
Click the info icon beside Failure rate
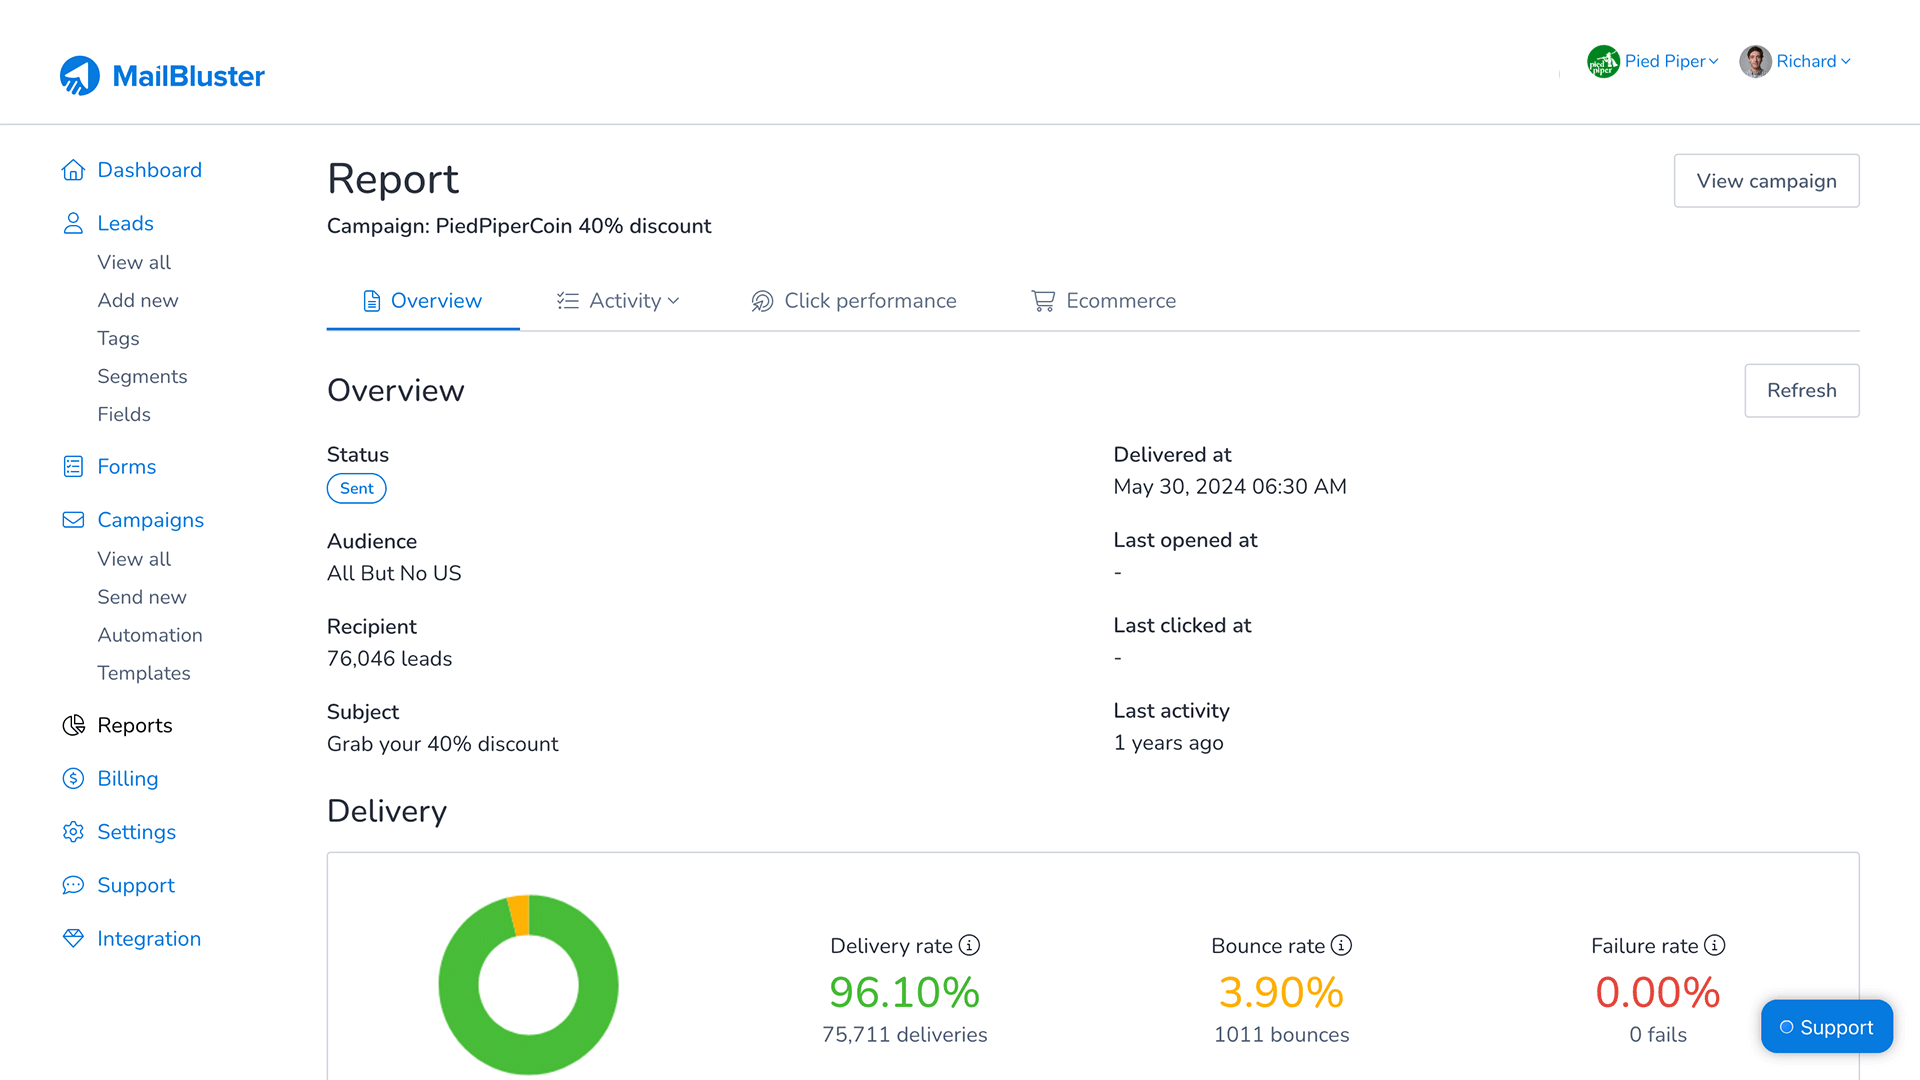1714,945
